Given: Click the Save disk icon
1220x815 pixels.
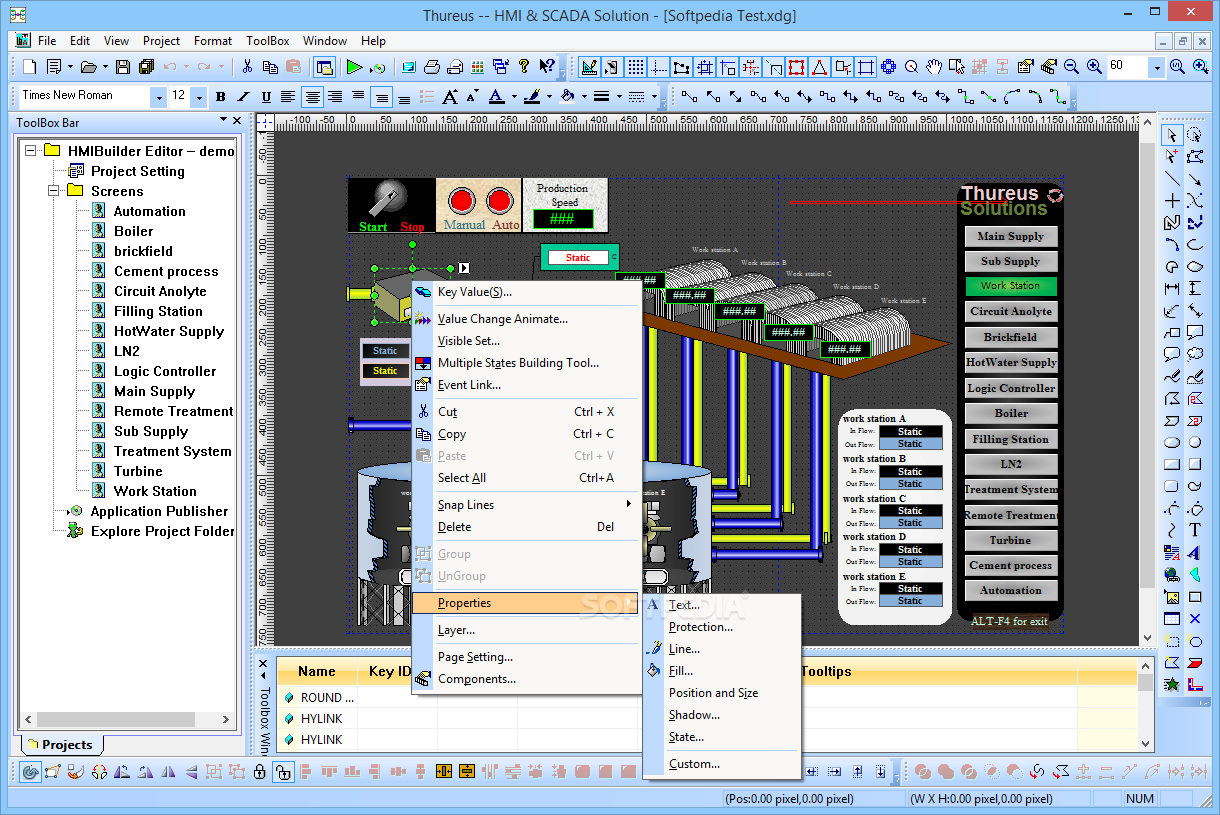Looking at the screenshot, I should [x=122, y=67].
